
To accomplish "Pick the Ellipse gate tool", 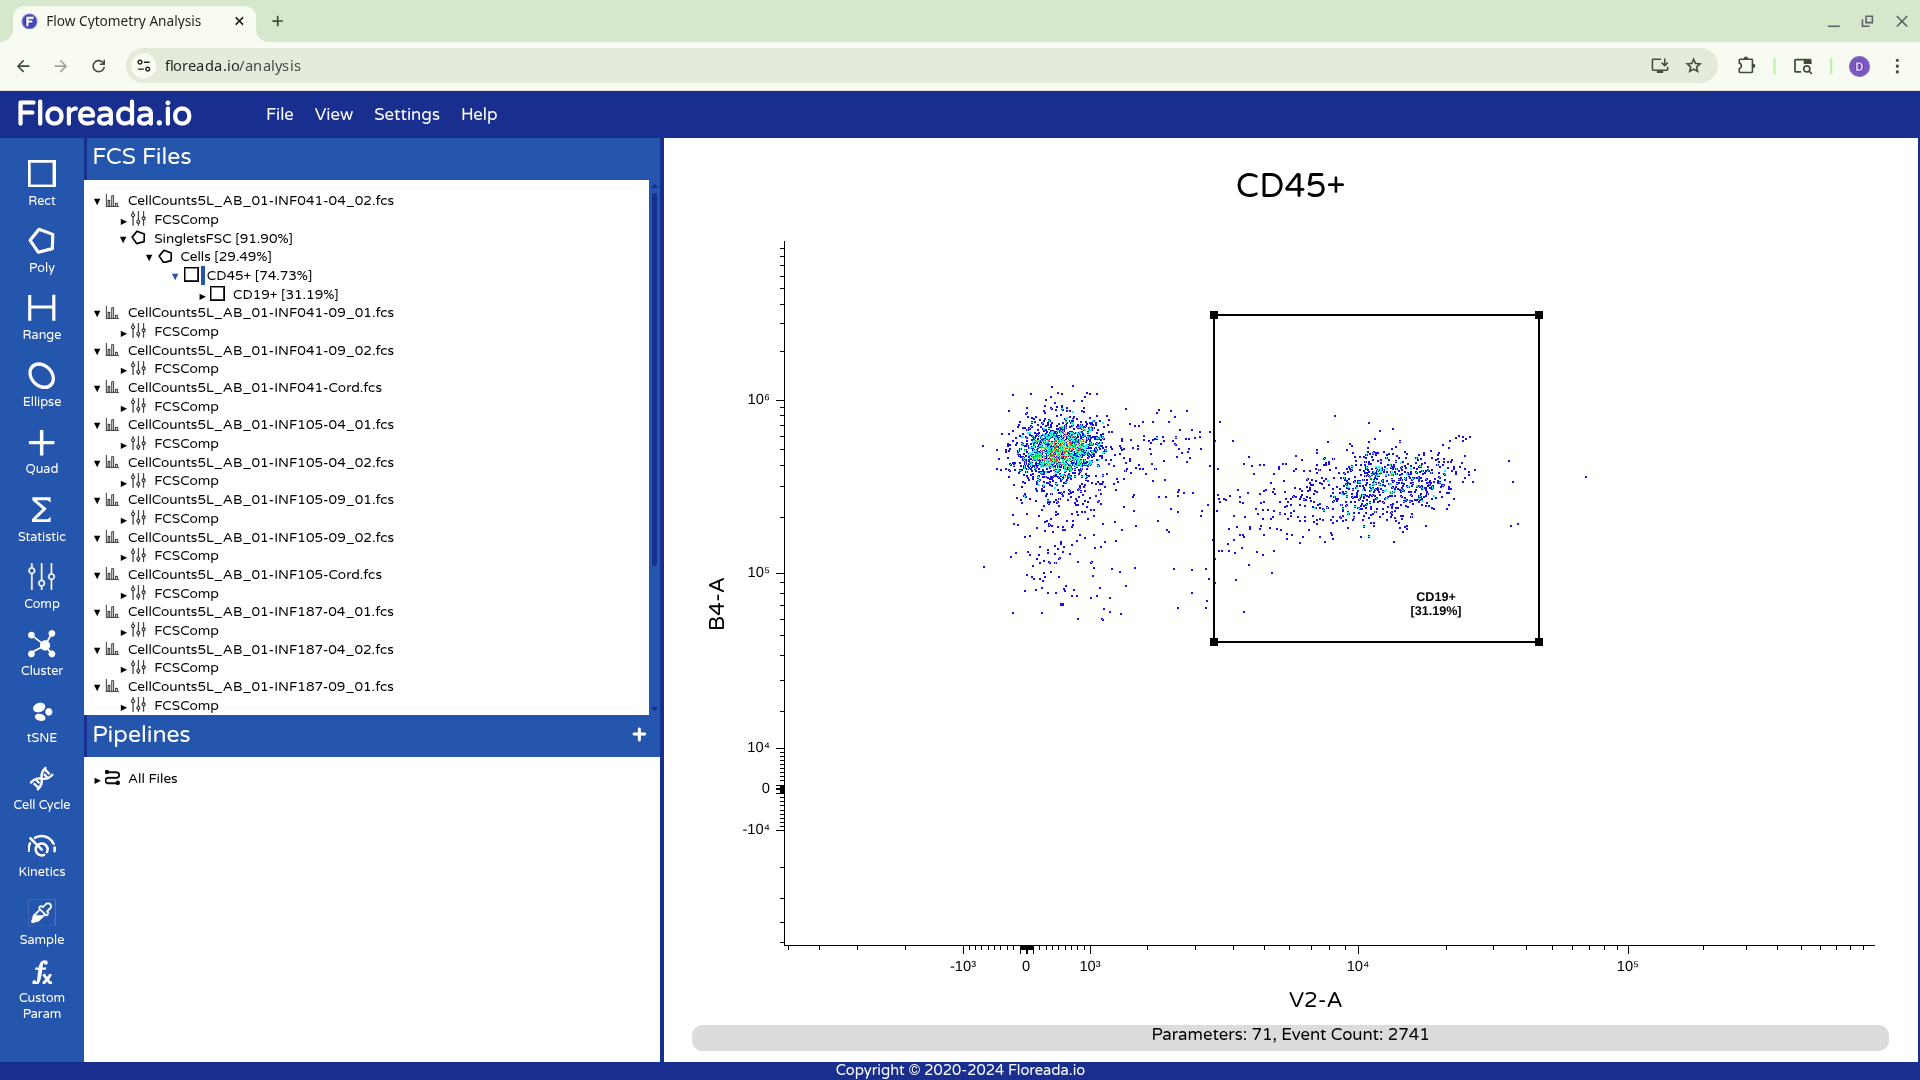I will point(41,384).
